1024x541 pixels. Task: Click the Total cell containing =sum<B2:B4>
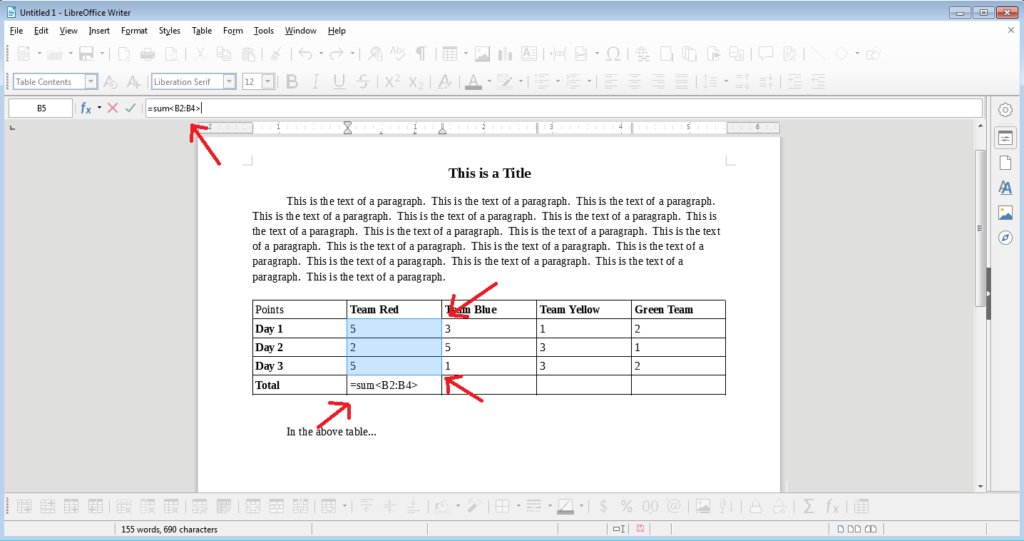pyautogui.click(x=394, y=385)
